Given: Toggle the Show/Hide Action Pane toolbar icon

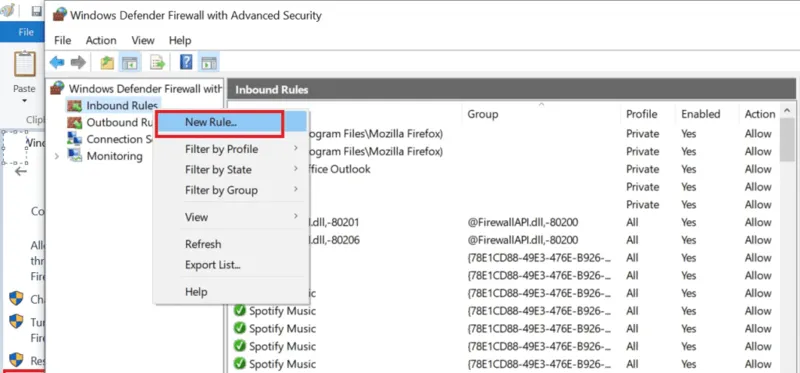Looking at the screenshot, I should [x=209, y=63].
